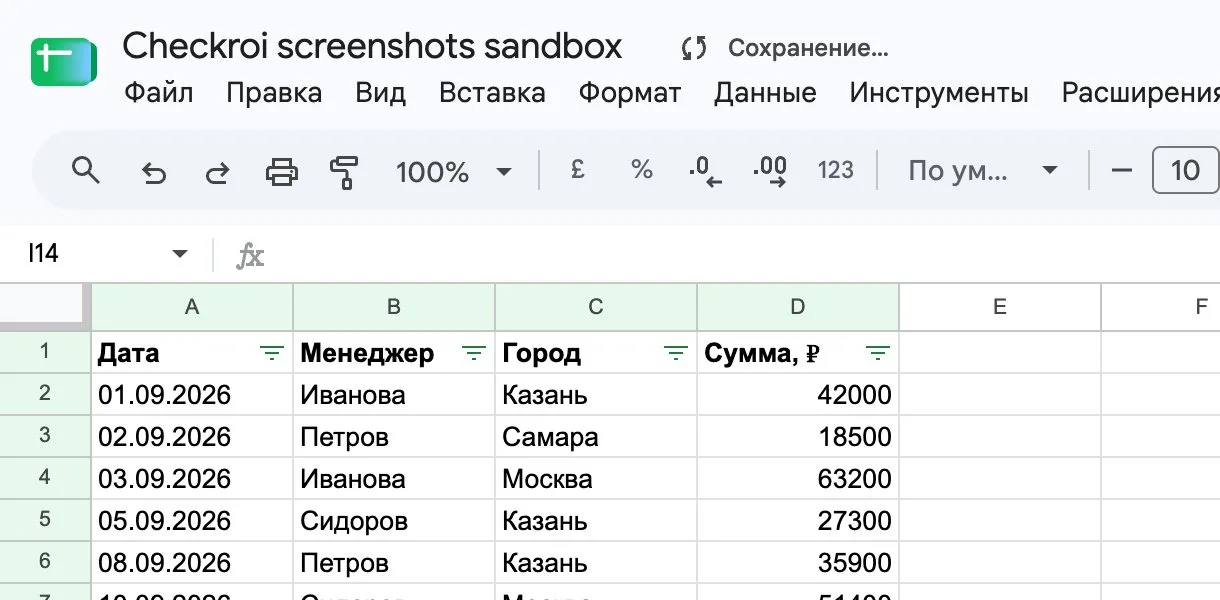Click the amount cell 63200
The width and height of the screenshot is (1220, 600).
tap(798, 479)
